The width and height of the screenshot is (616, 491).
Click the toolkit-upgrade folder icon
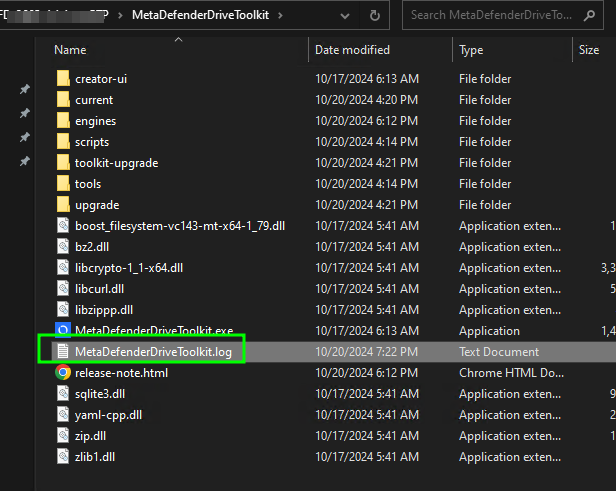63,163
